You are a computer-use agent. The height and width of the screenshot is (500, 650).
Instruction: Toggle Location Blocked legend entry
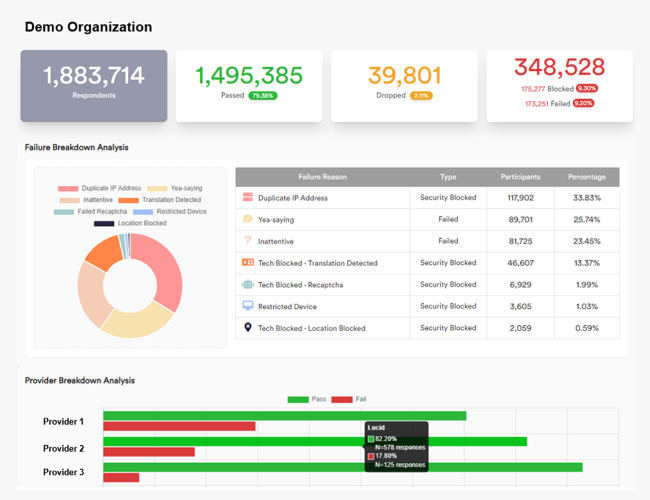[x=130, y=223]
